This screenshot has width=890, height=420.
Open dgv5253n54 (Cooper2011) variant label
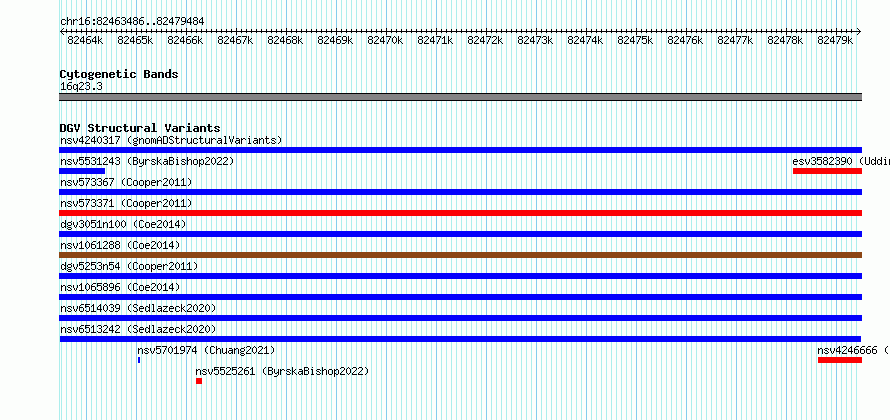(x=129, y=266)
